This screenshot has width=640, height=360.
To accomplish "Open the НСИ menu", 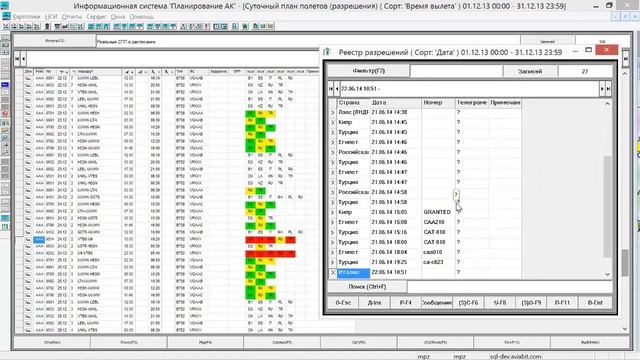I will click(x=51, y=17).
